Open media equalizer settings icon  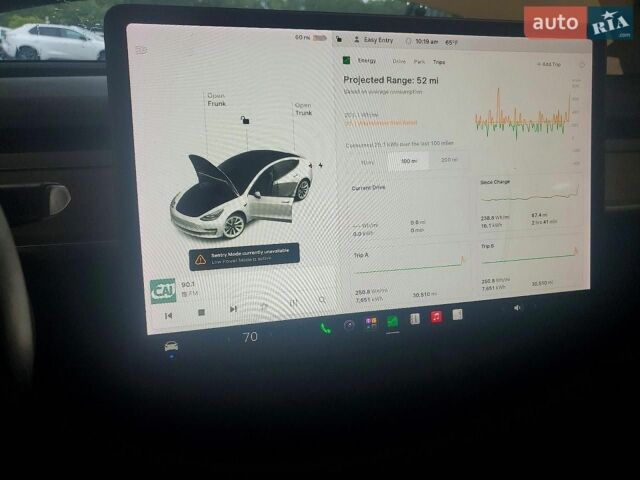[x=293, y=303]
